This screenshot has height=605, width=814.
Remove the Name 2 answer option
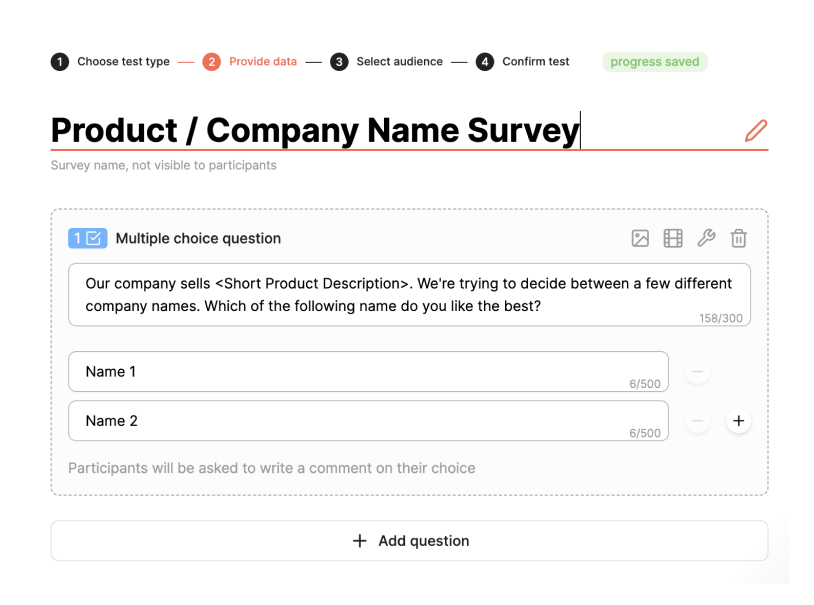click(x=698, y=421)
